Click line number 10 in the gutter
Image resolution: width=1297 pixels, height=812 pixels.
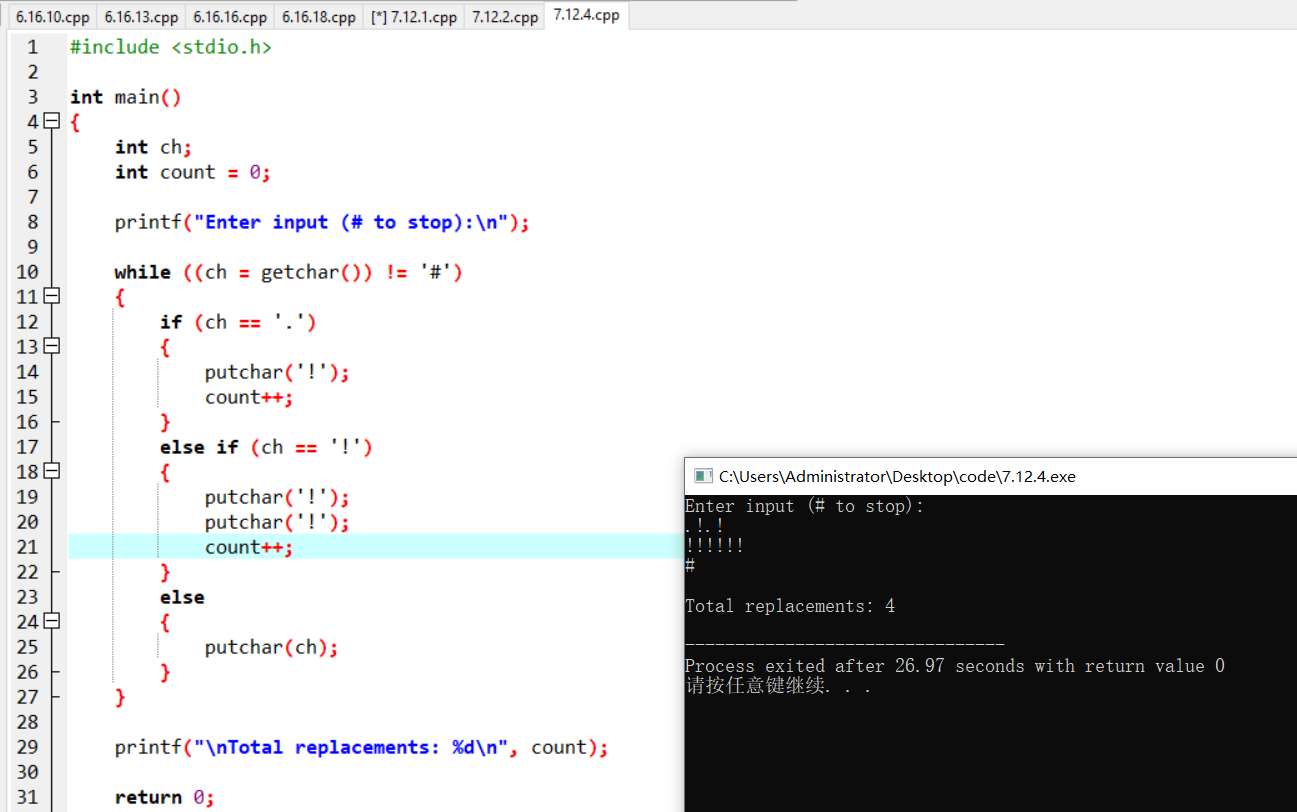click(27, 272)
